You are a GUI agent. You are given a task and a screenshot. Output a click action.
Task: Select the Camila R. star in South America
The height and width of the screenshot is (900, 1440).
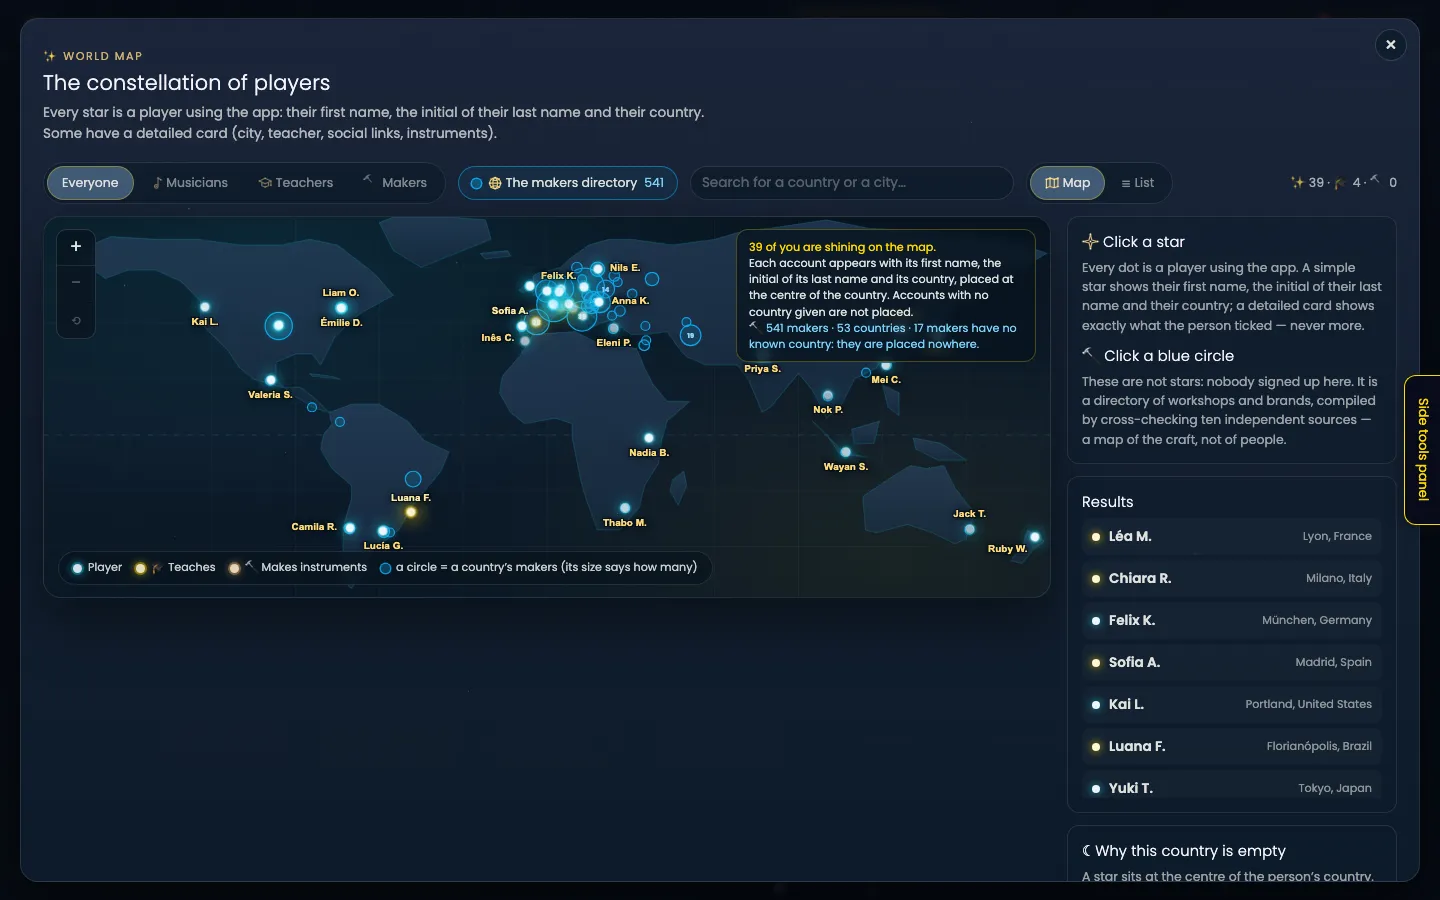350,527
